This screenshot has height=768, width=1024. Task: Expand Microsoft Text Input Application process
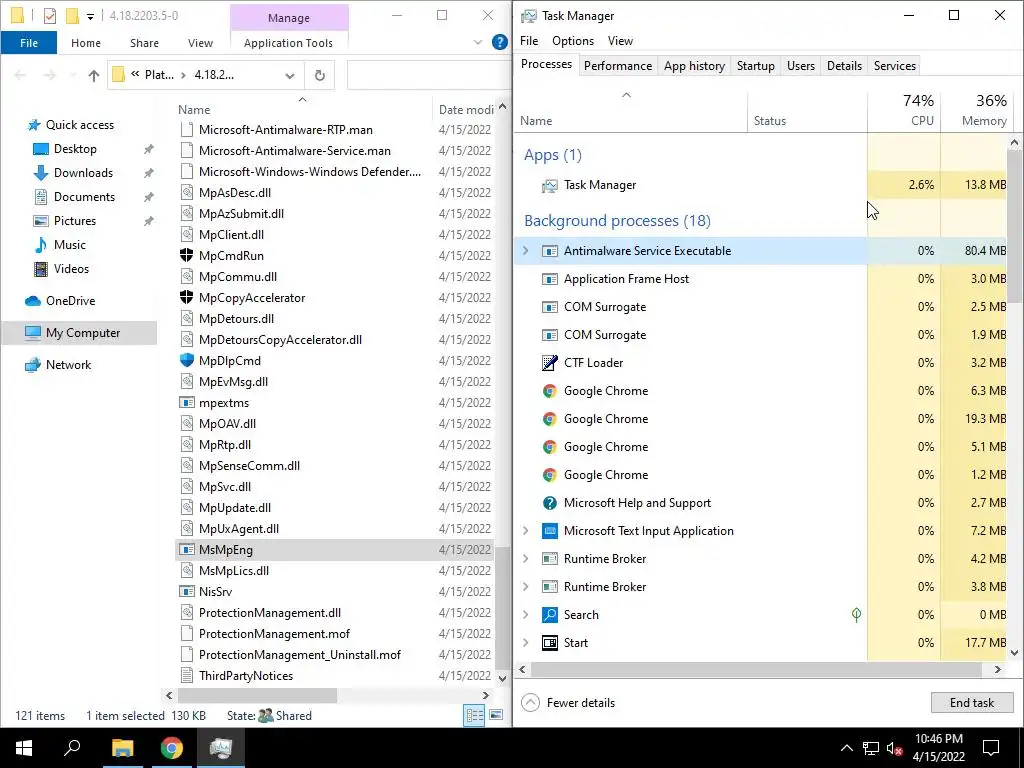coord(526,531)
